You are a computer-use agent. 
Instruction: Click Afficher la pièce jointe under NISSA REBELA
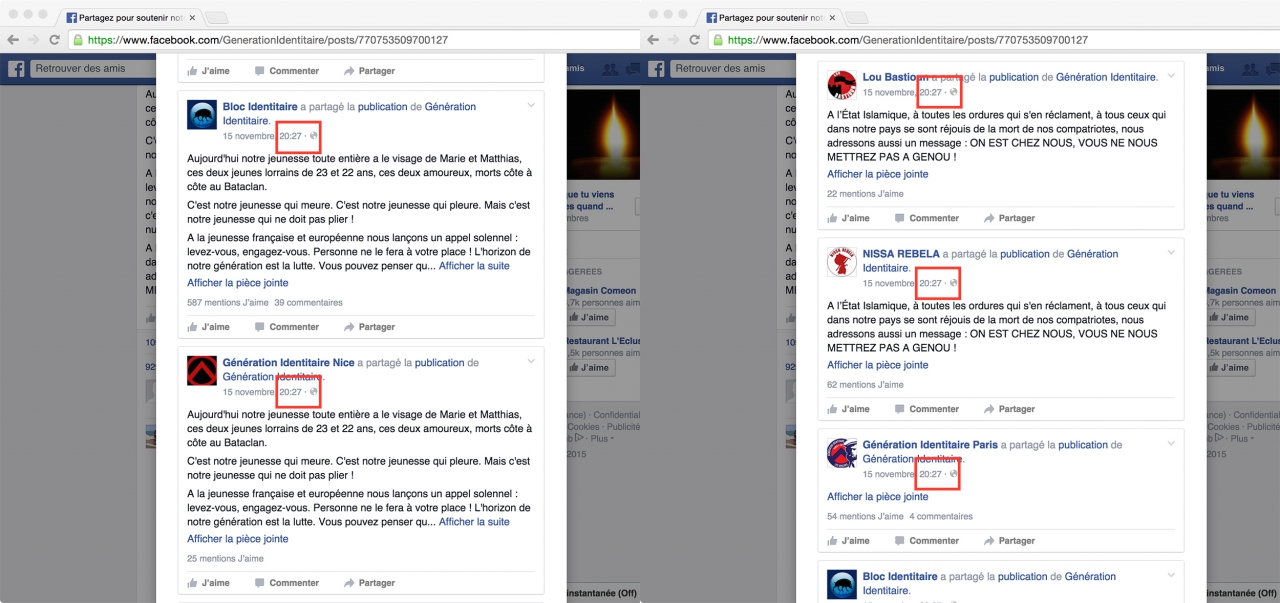pyautogui.click(x=877, y=365)
